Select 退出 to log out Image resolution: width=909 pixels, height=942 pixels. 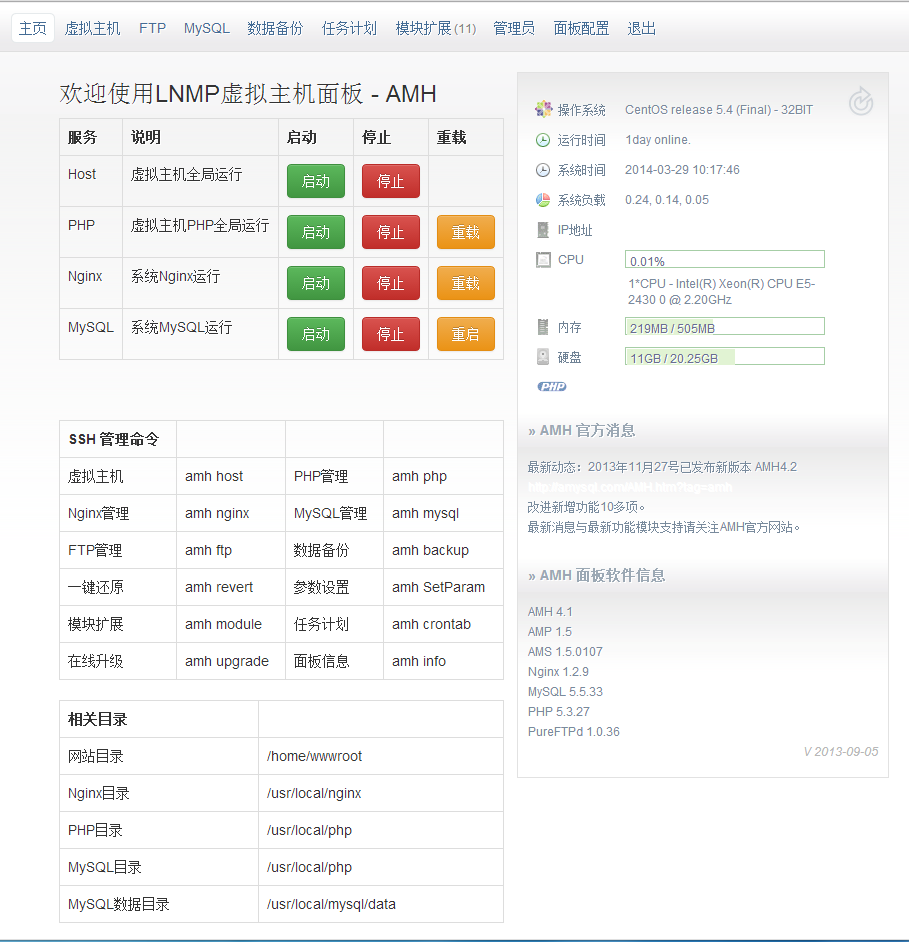641,29
